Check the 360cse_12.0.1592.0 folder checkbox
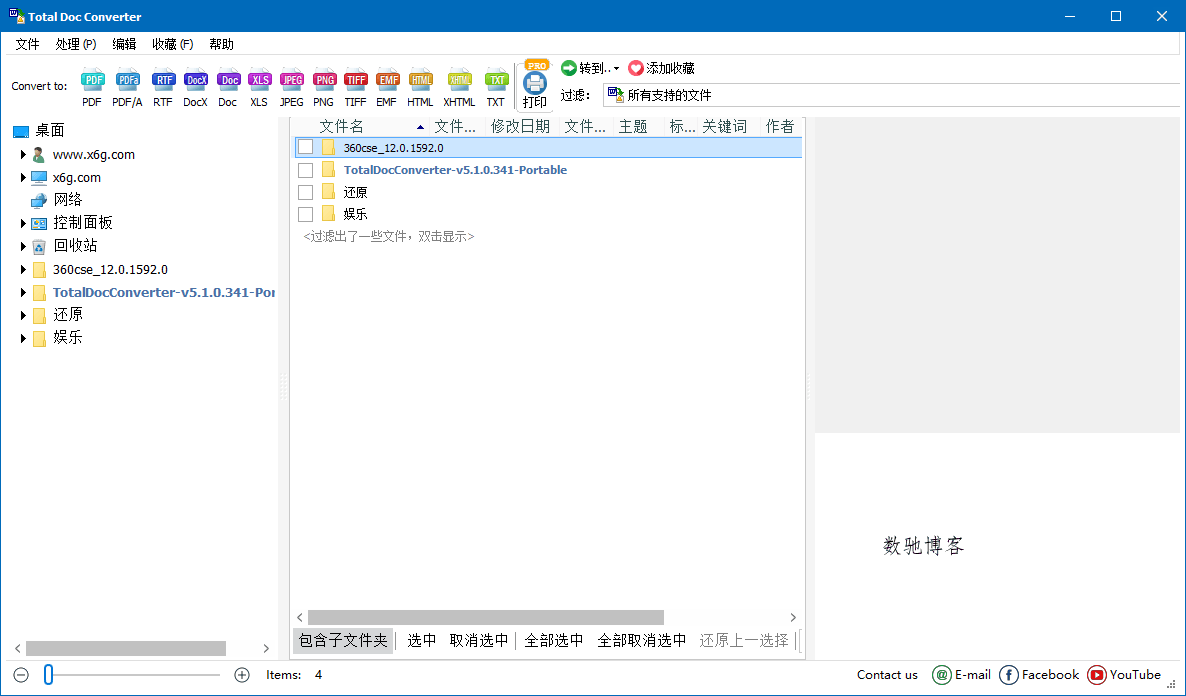Viewport: 1186px width, 696px height. point(306,148)
